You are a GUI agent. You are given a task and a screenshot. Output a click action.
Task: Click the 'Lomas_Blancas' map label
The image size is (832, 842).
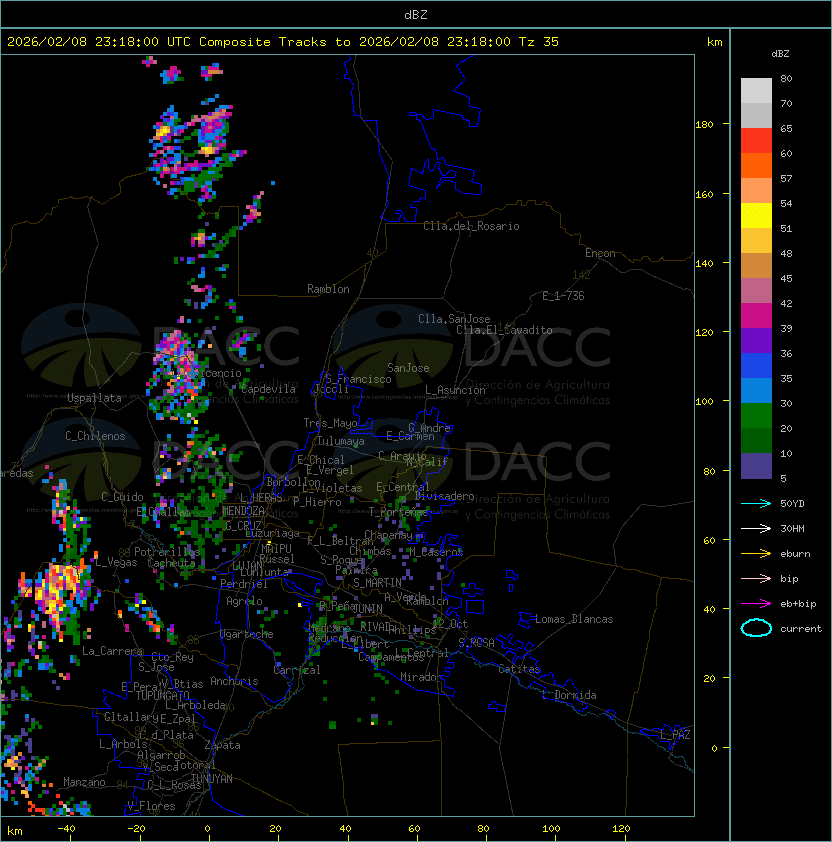click(574, 619)
